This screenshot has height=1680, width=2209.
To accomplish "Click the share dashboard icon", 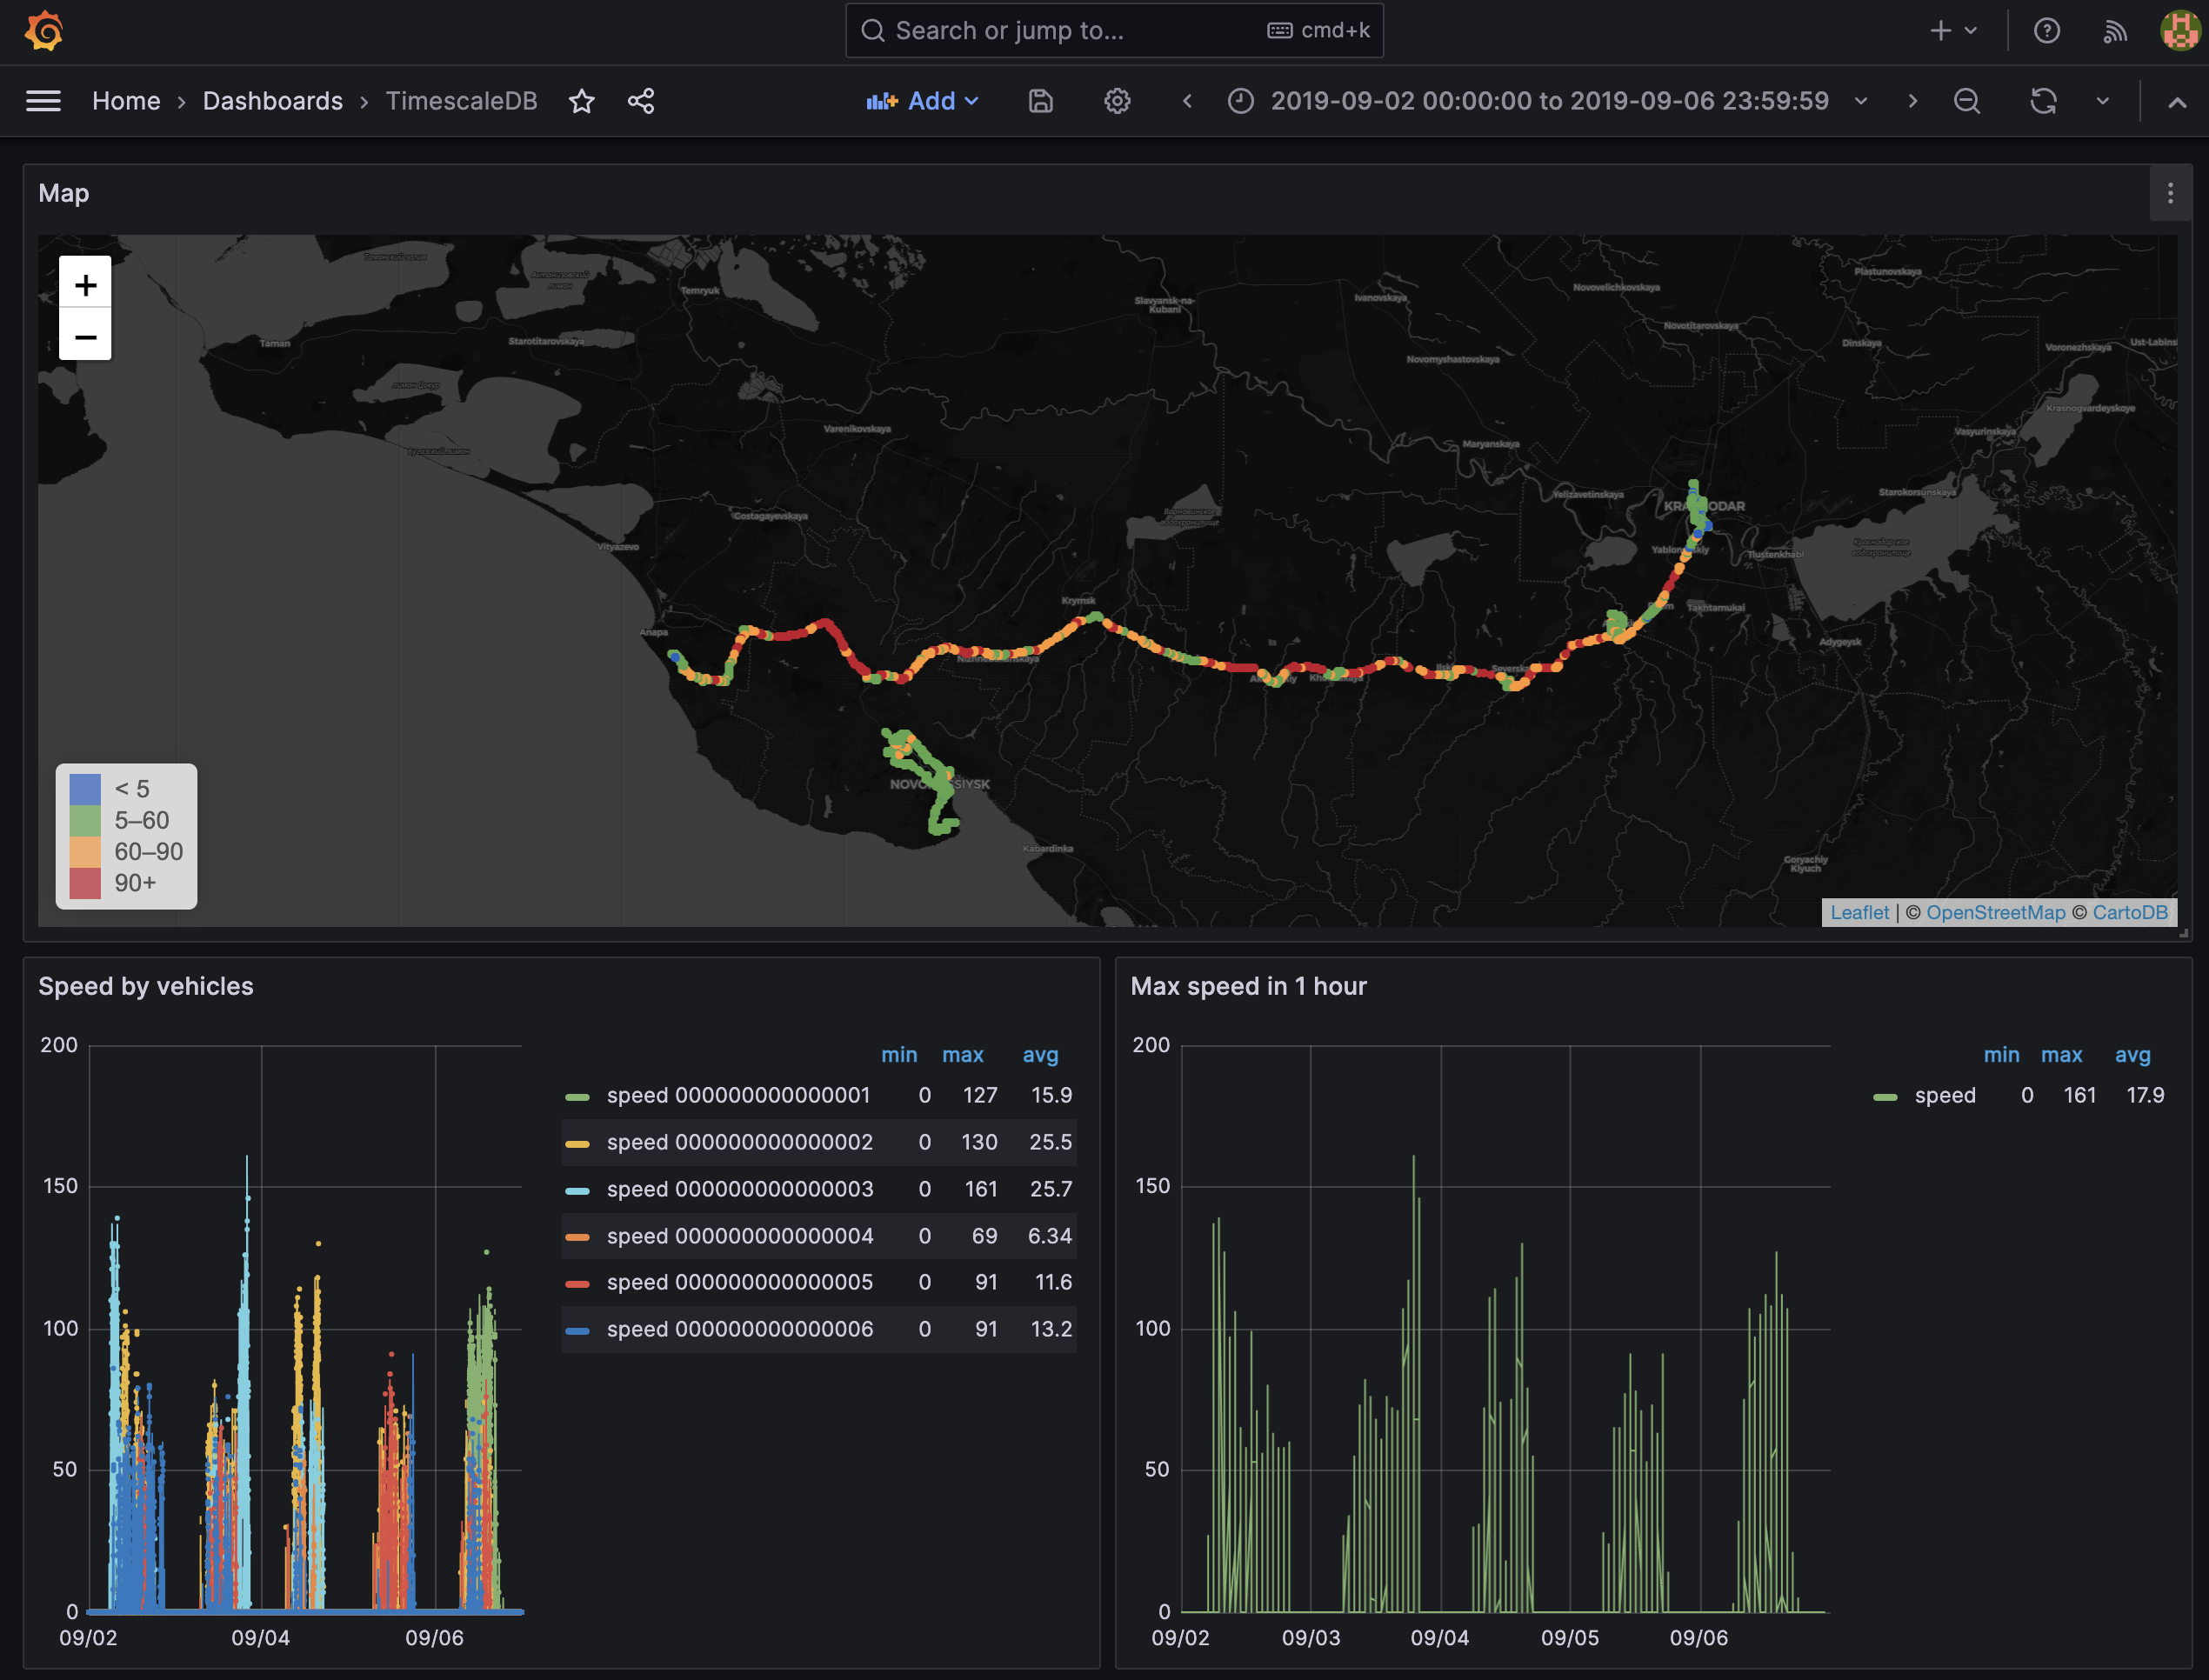I will [641, 101].
